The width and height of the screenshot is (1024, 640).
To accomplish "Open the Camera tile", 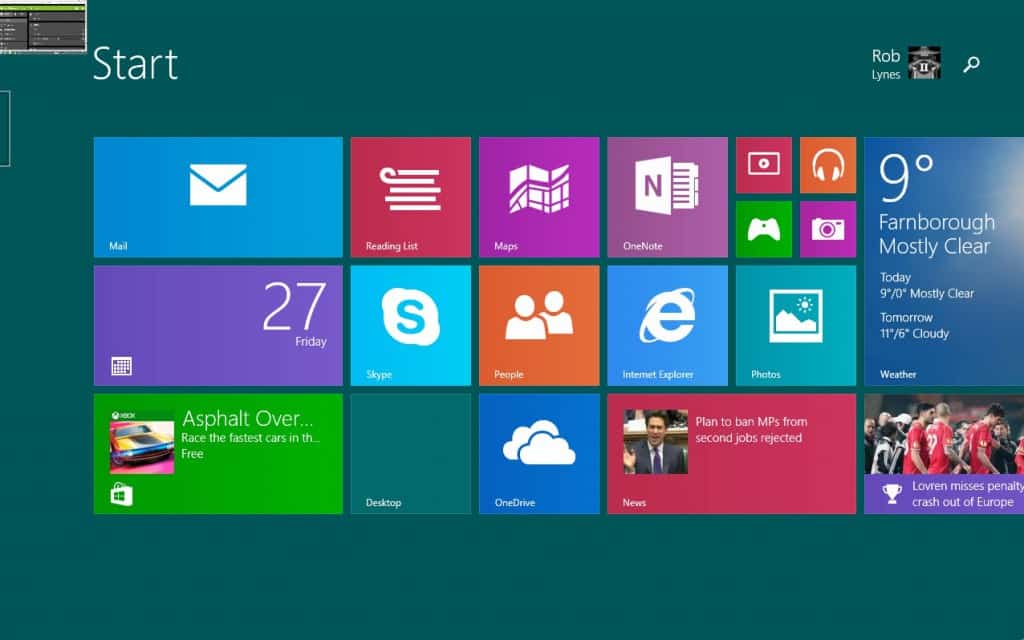I will (x=828, y=229).
